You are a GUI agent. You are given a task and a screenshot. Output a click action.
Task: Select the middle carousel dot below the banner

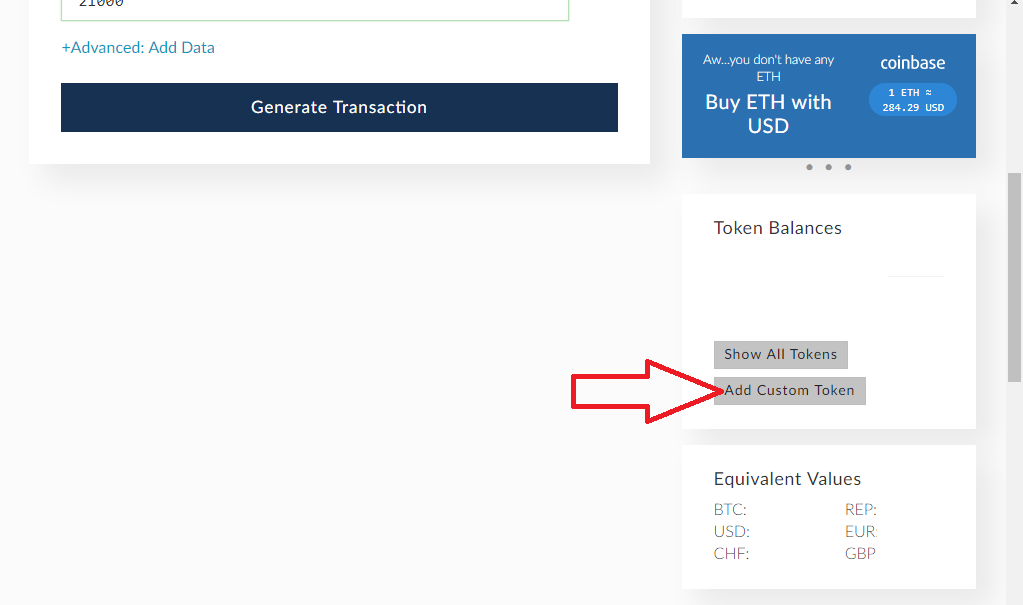(x=829, y=167)
